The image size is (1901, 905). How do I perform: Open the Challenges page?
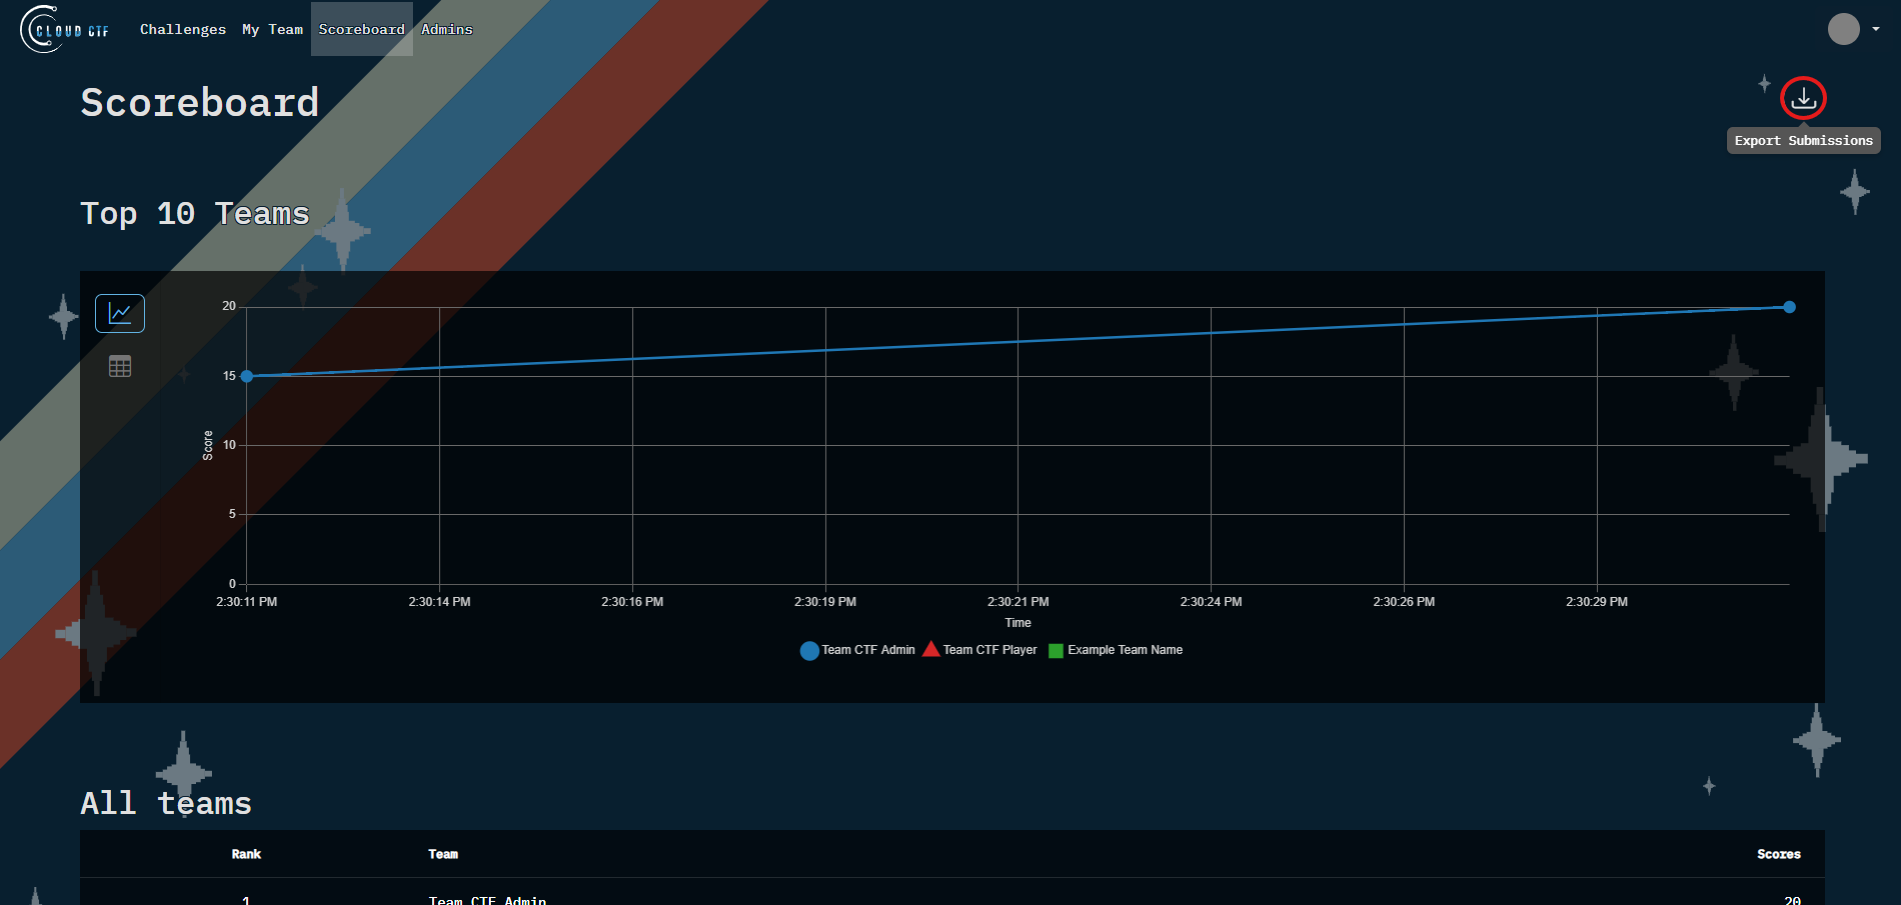point(183,29)
